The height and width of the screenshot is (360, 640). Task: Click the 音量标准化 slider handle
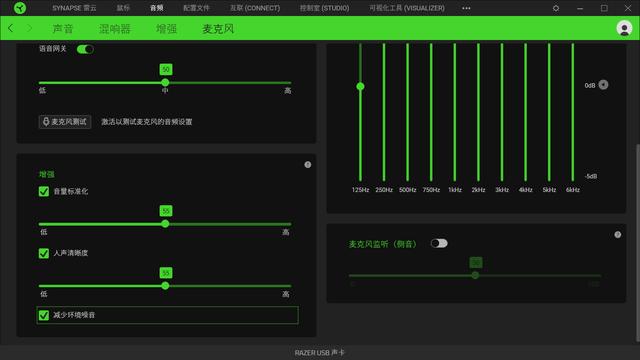[165, 224]
